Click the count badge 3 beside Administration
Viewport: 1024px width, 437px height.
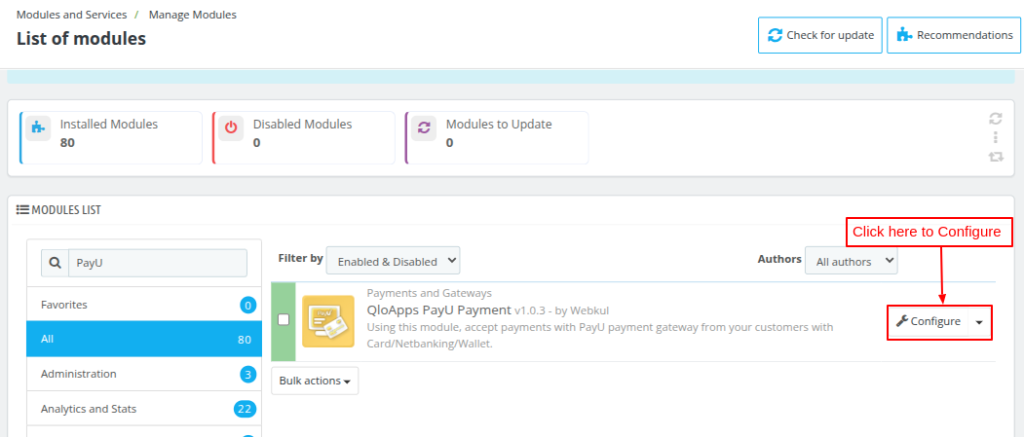(x=248, y=374)
